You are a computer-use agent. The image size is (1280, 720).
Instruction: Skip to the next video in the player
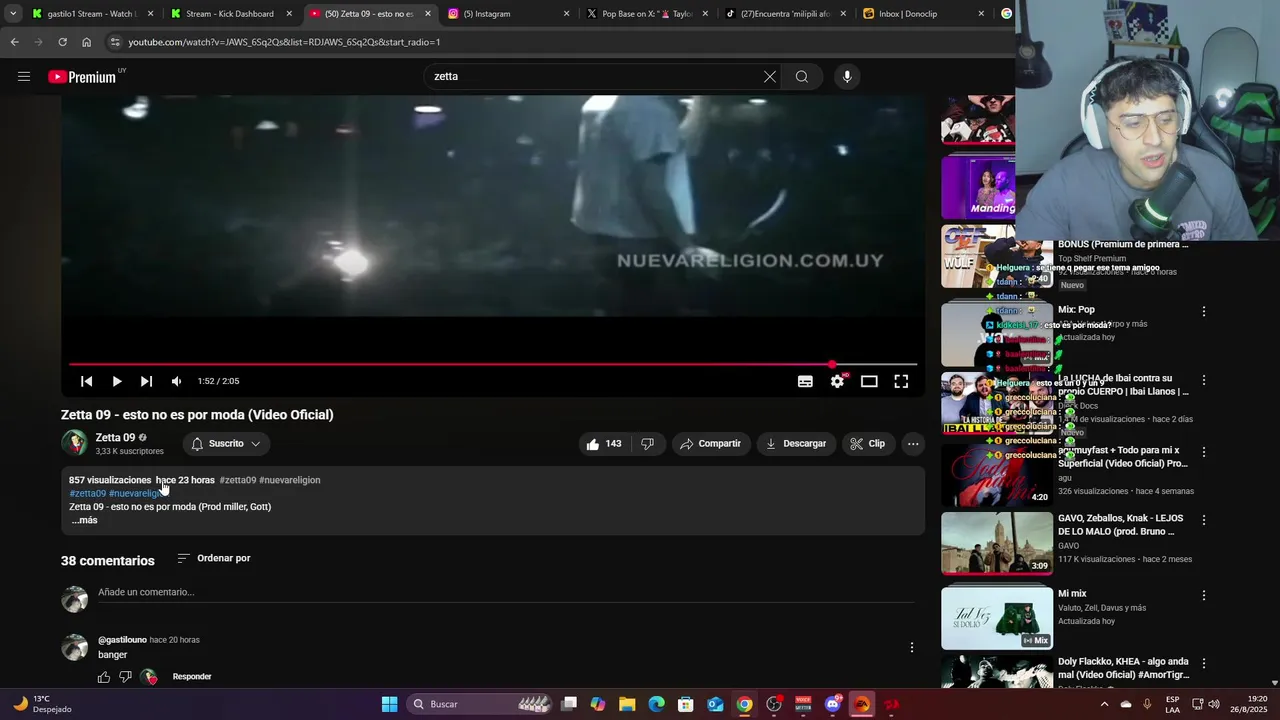point(147,381)
